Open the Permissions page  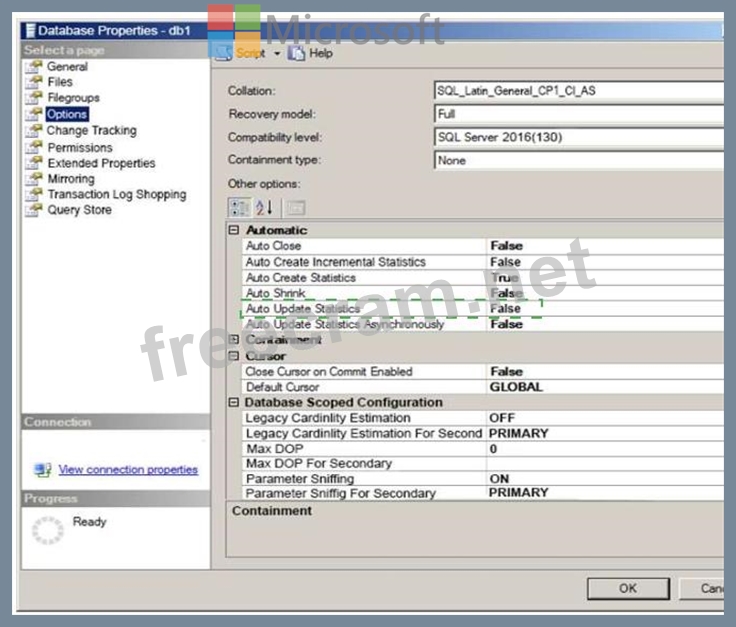[80, 147]
